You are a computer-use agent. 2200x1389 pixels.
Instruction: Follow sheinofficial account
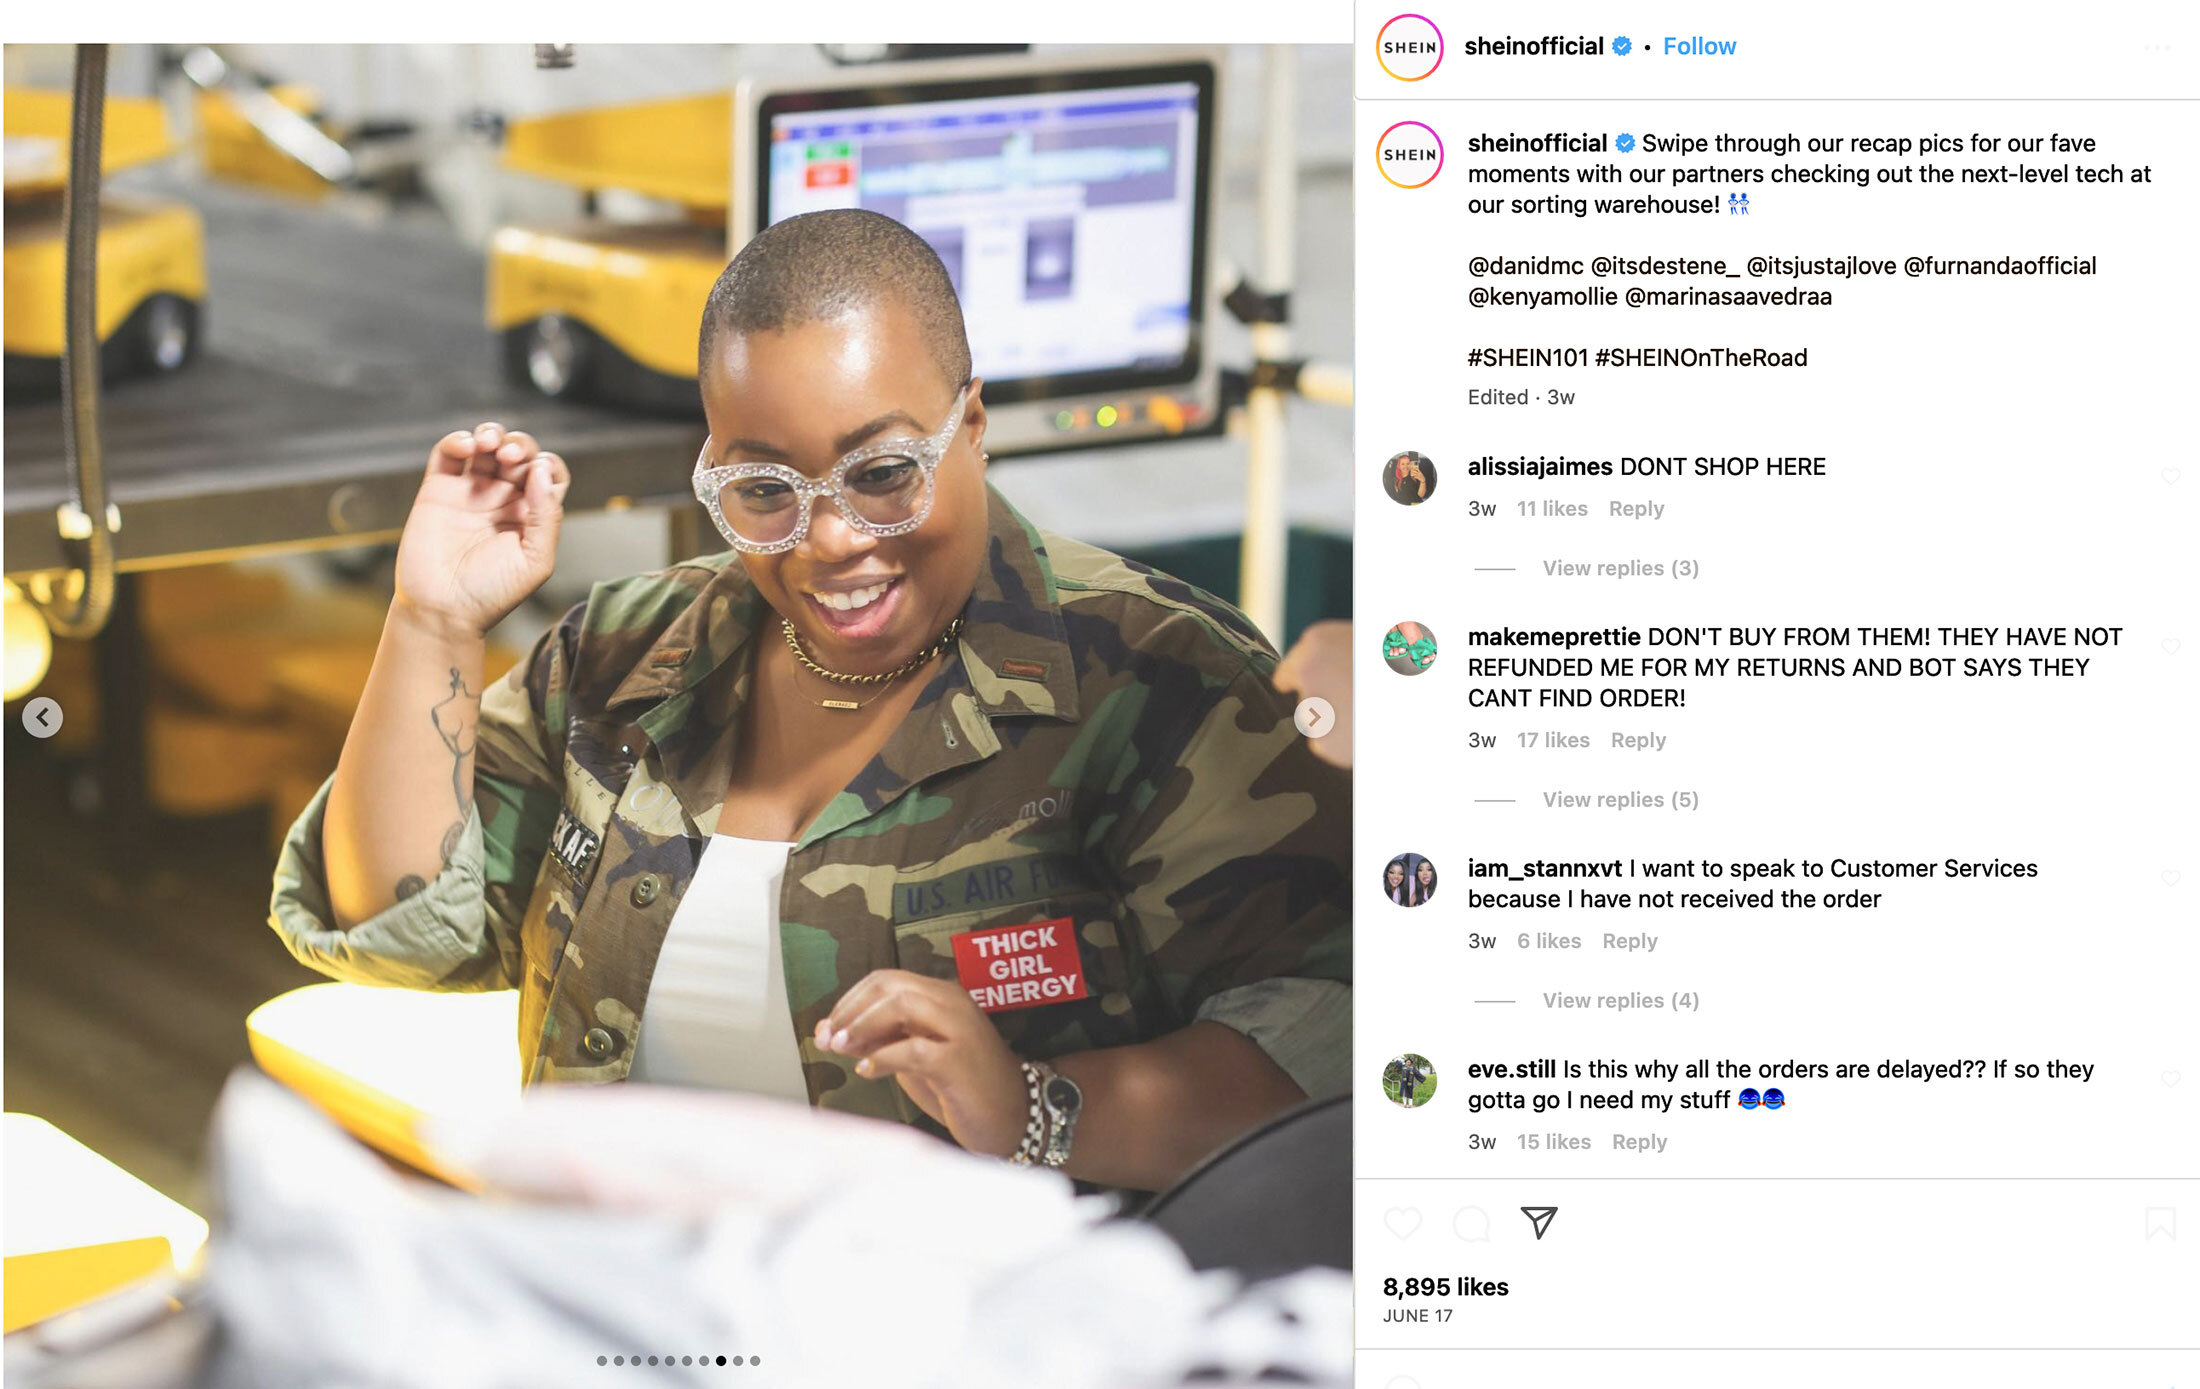pyautogui.click(x=1699, y=46)
